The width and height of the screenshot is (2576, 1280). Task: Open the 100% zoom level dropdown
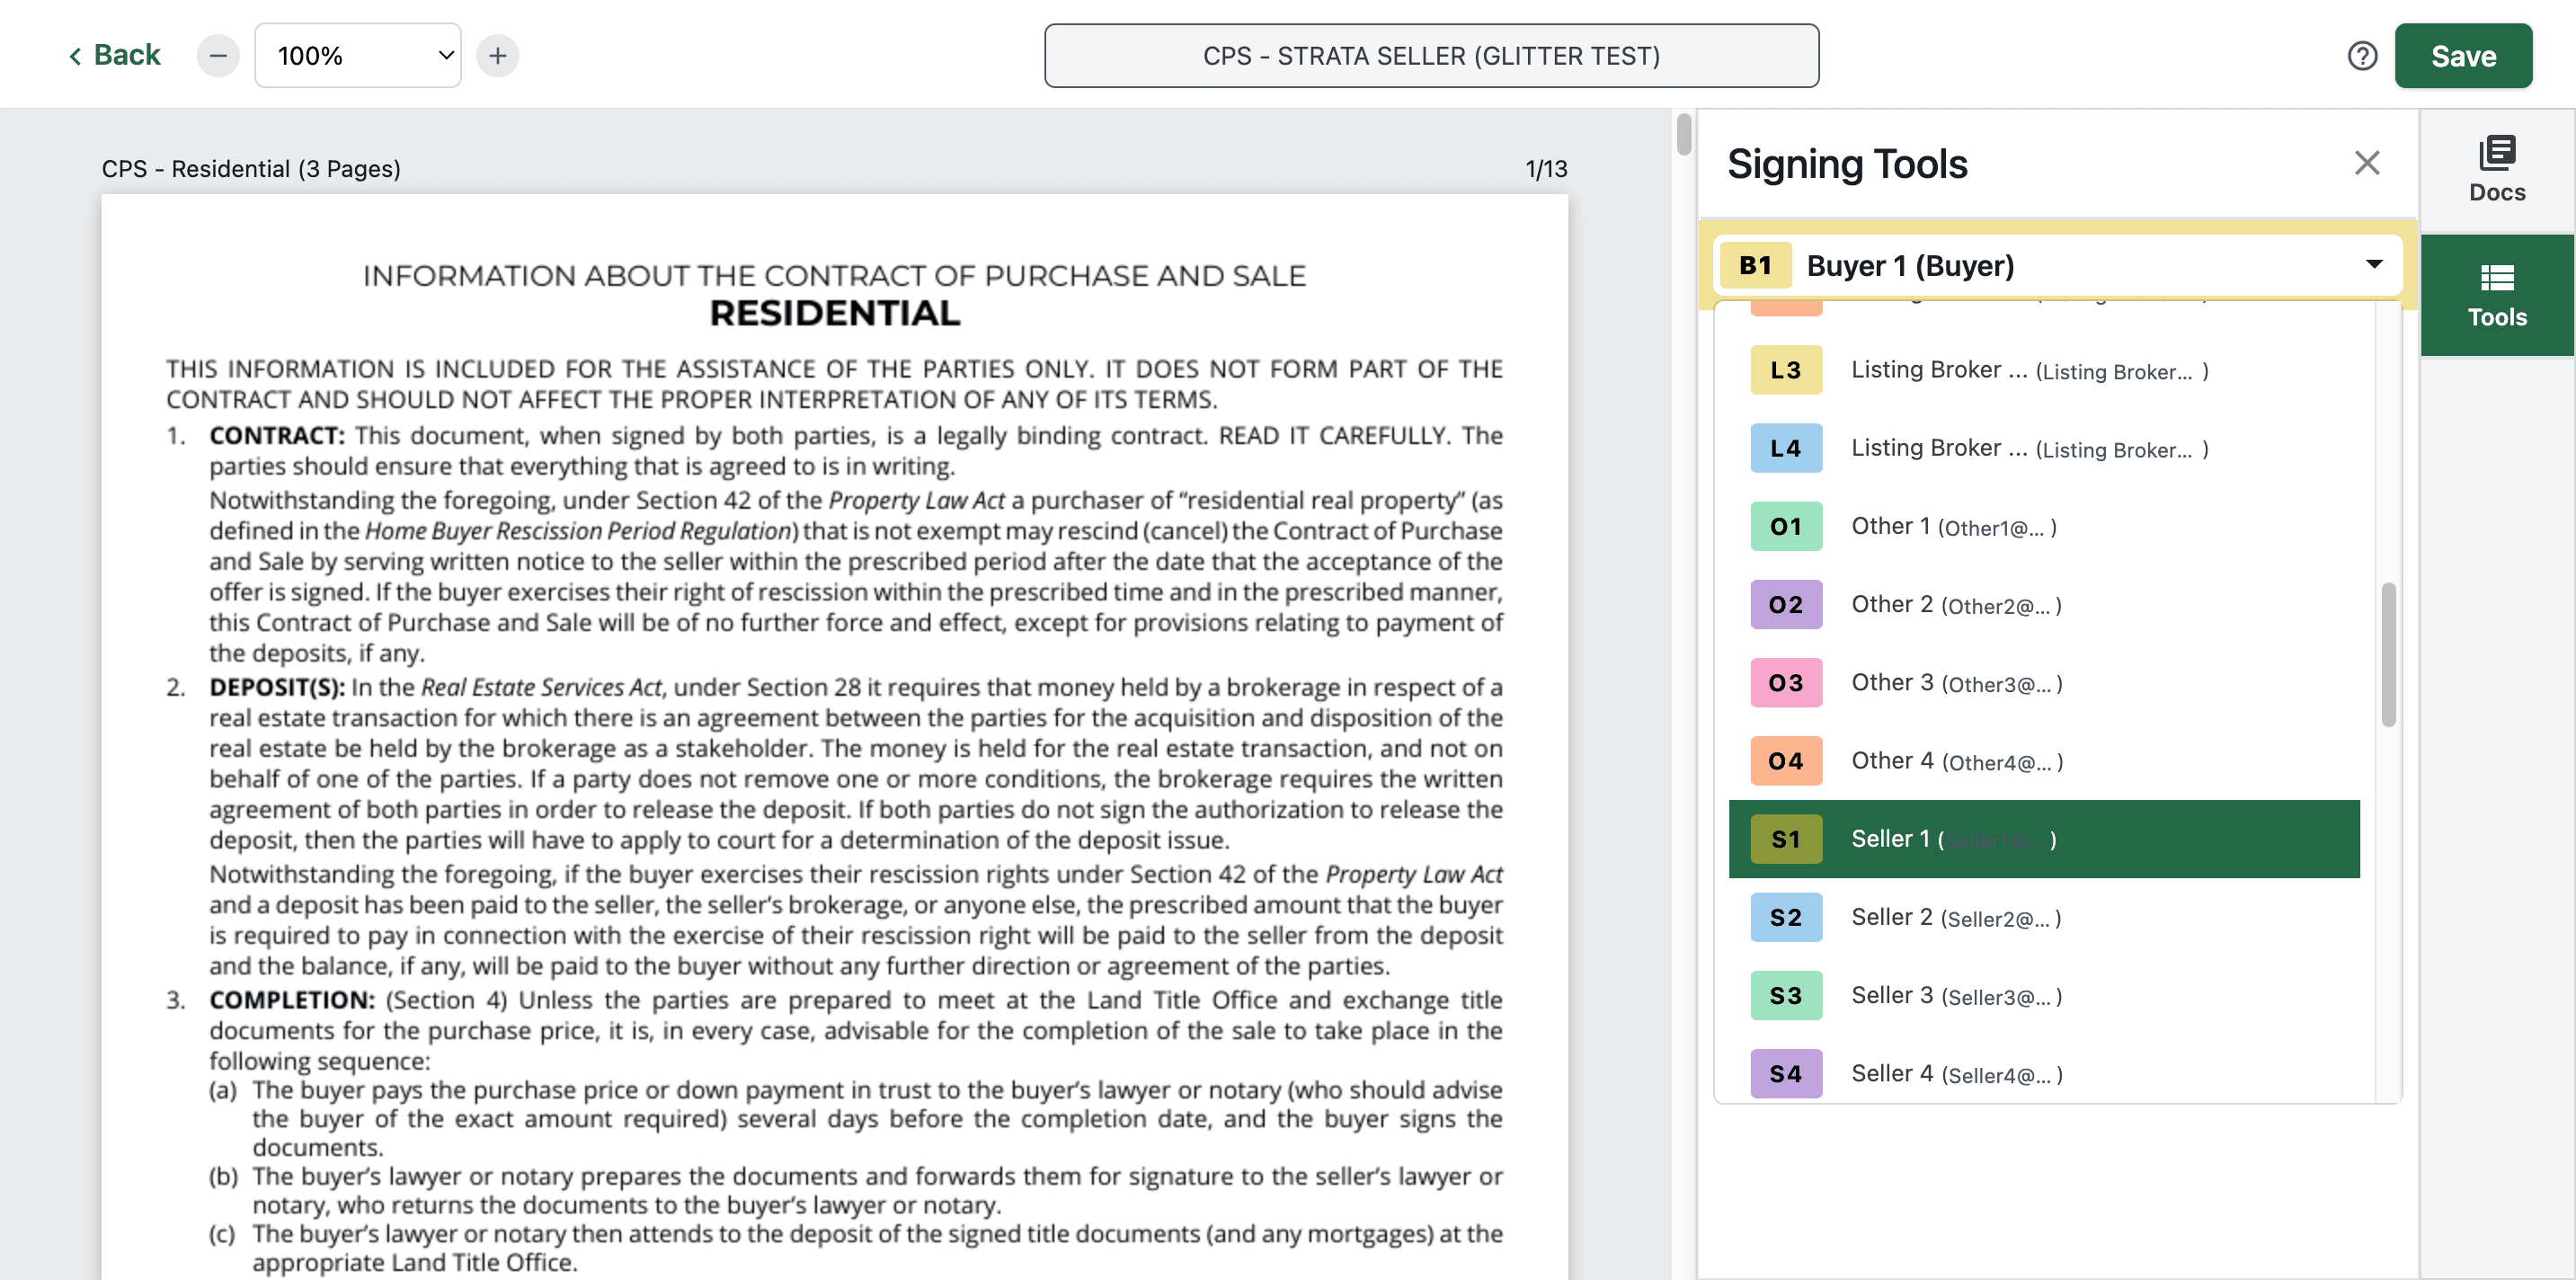click(x=358, y=55)
